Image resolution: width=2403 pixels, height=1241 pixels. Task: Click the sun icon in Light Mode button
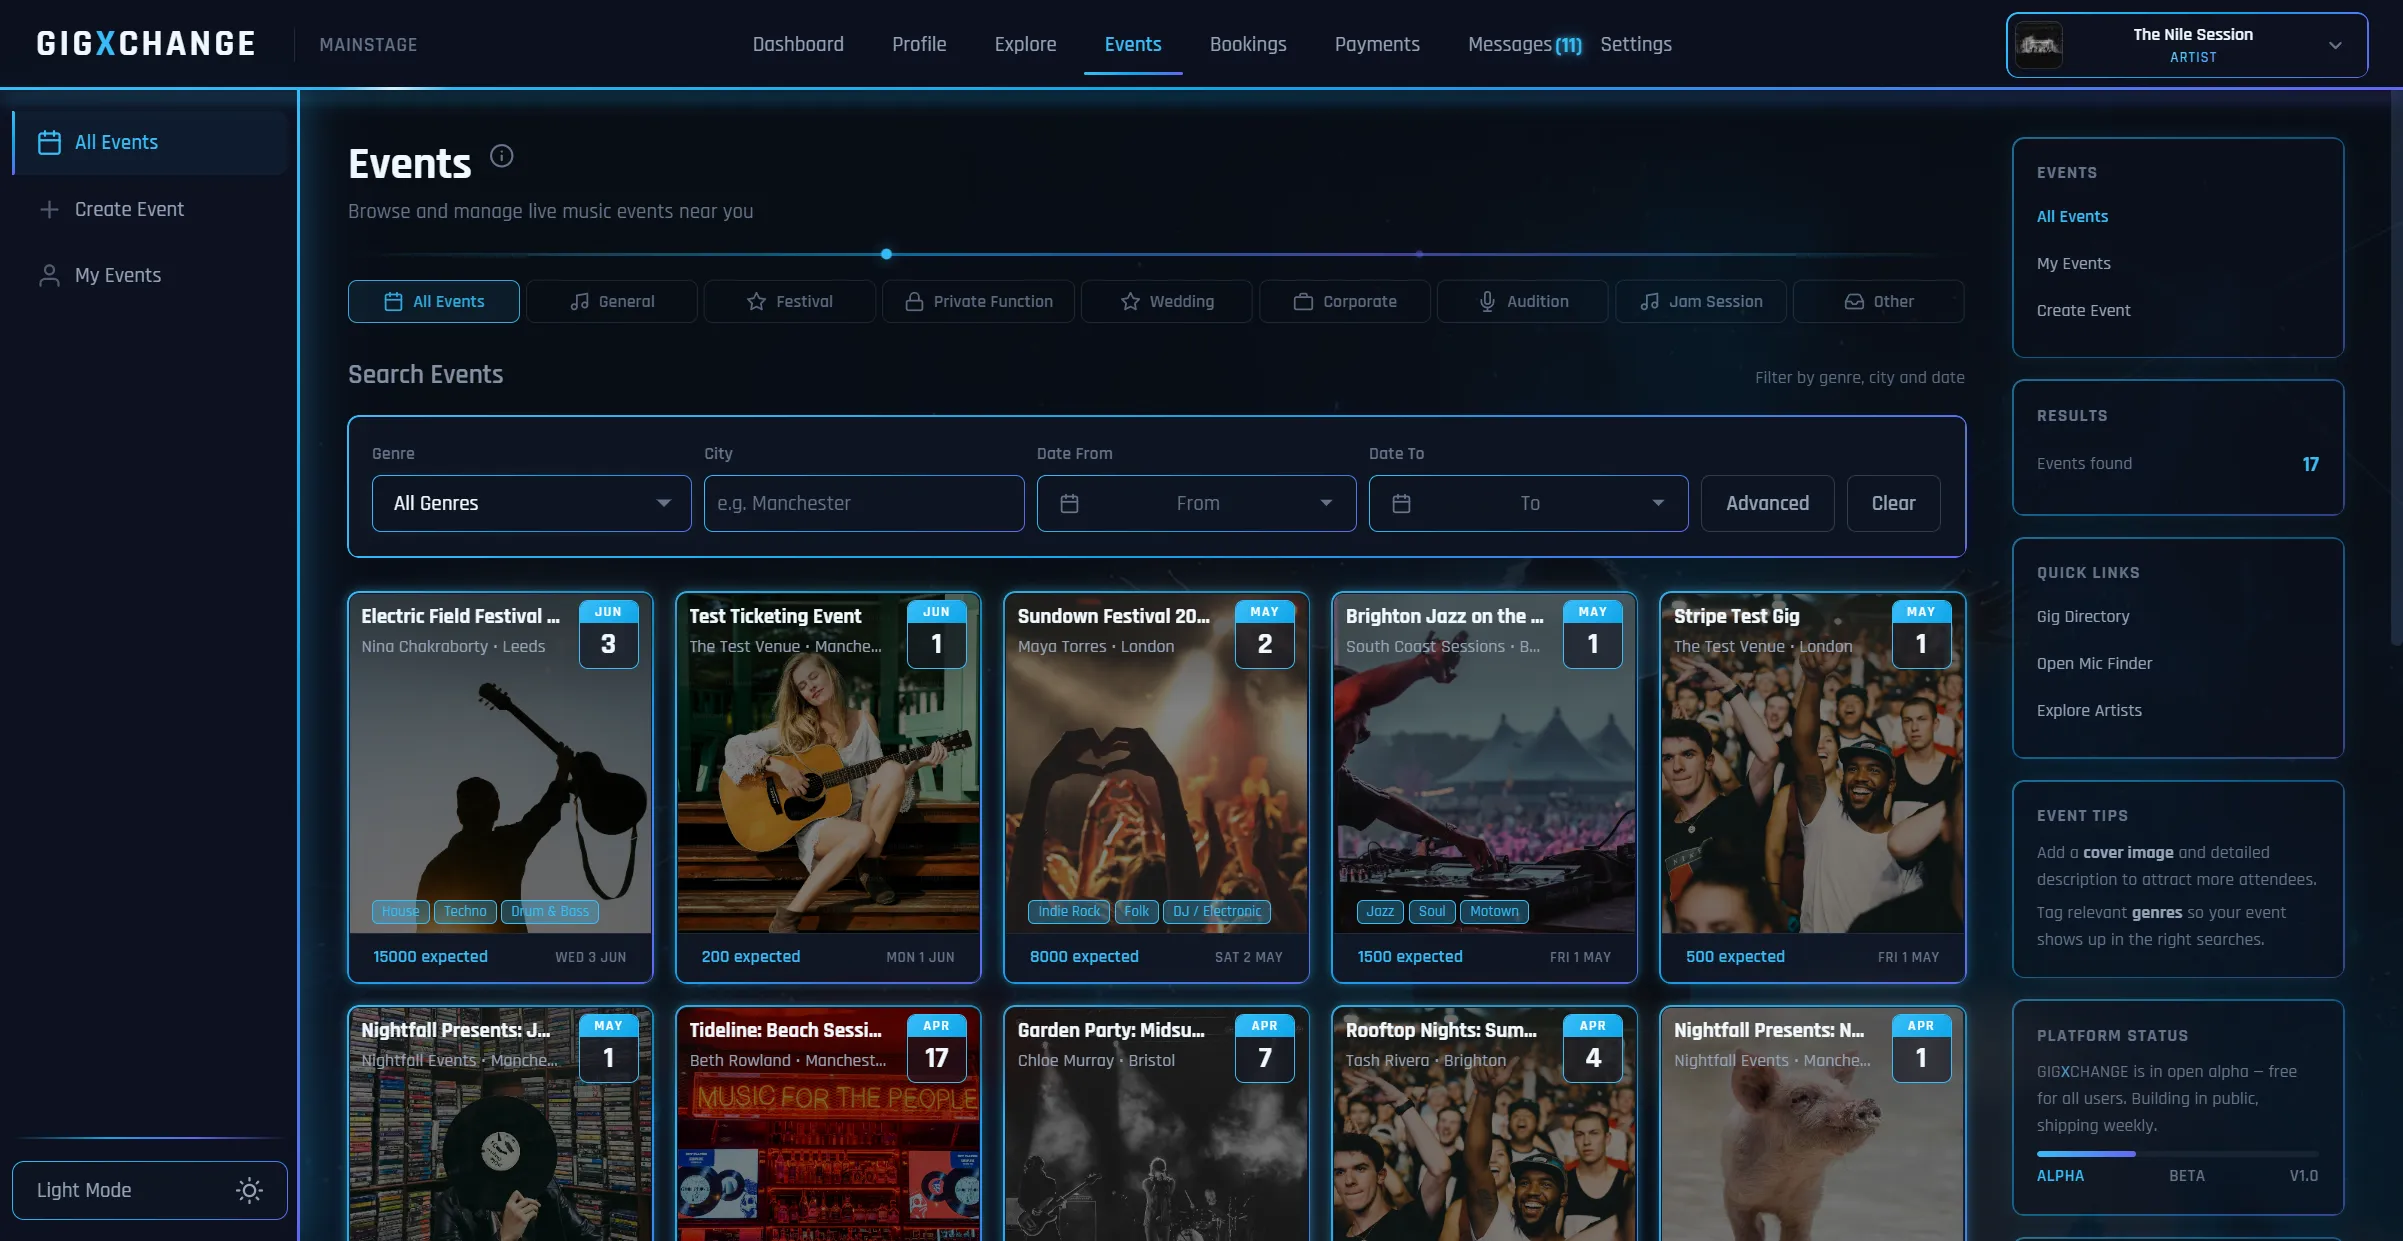click(249, 1190)
